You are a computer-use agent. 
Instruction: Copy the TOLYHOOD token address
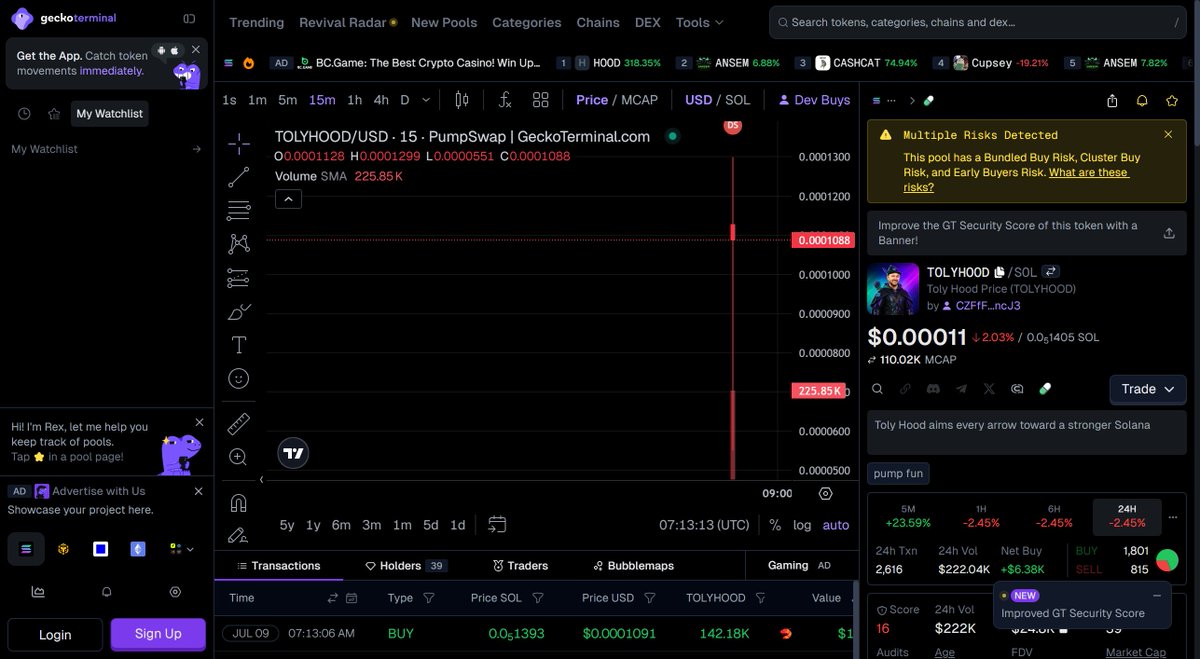(x=999, y=272)
